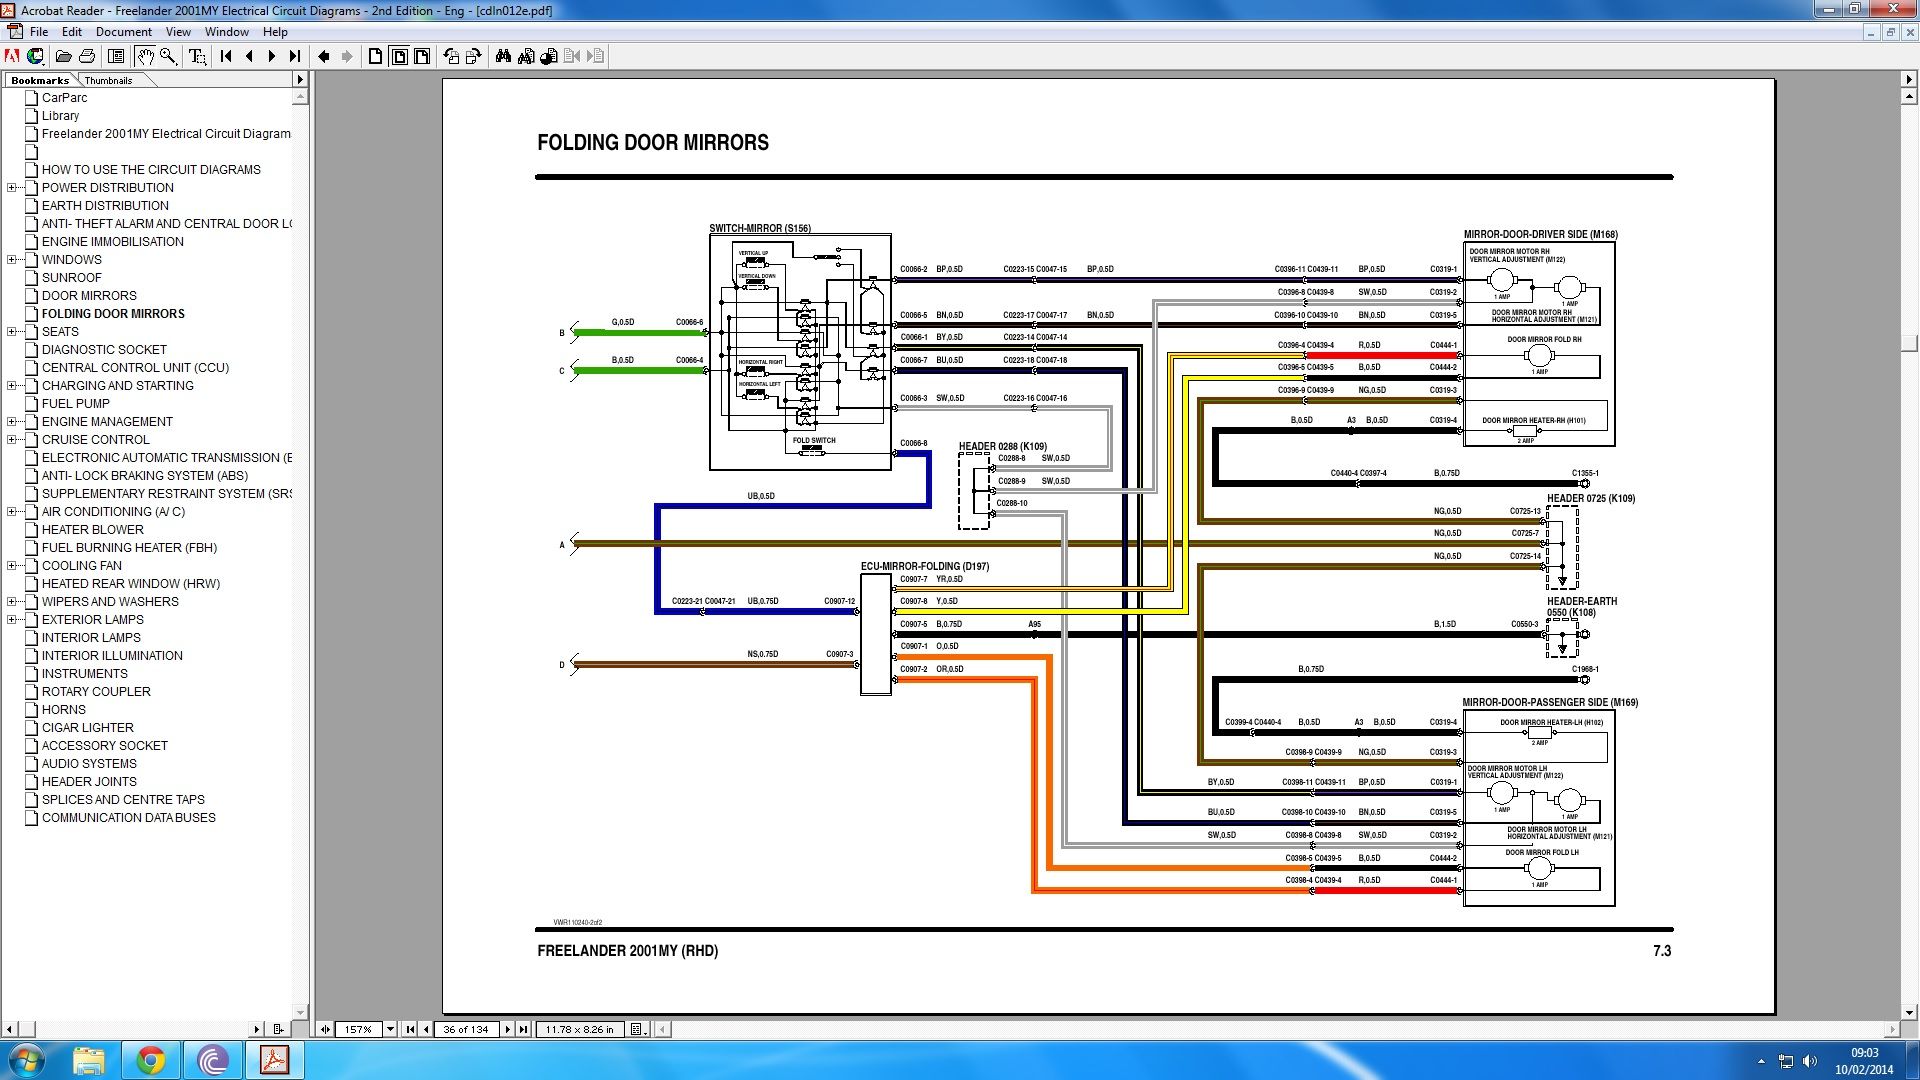The width and height of the screenshot is (1920, 1080).
Task: Click the bookmarks panel scroll-up arrow
Action: [x=300, y=97]
